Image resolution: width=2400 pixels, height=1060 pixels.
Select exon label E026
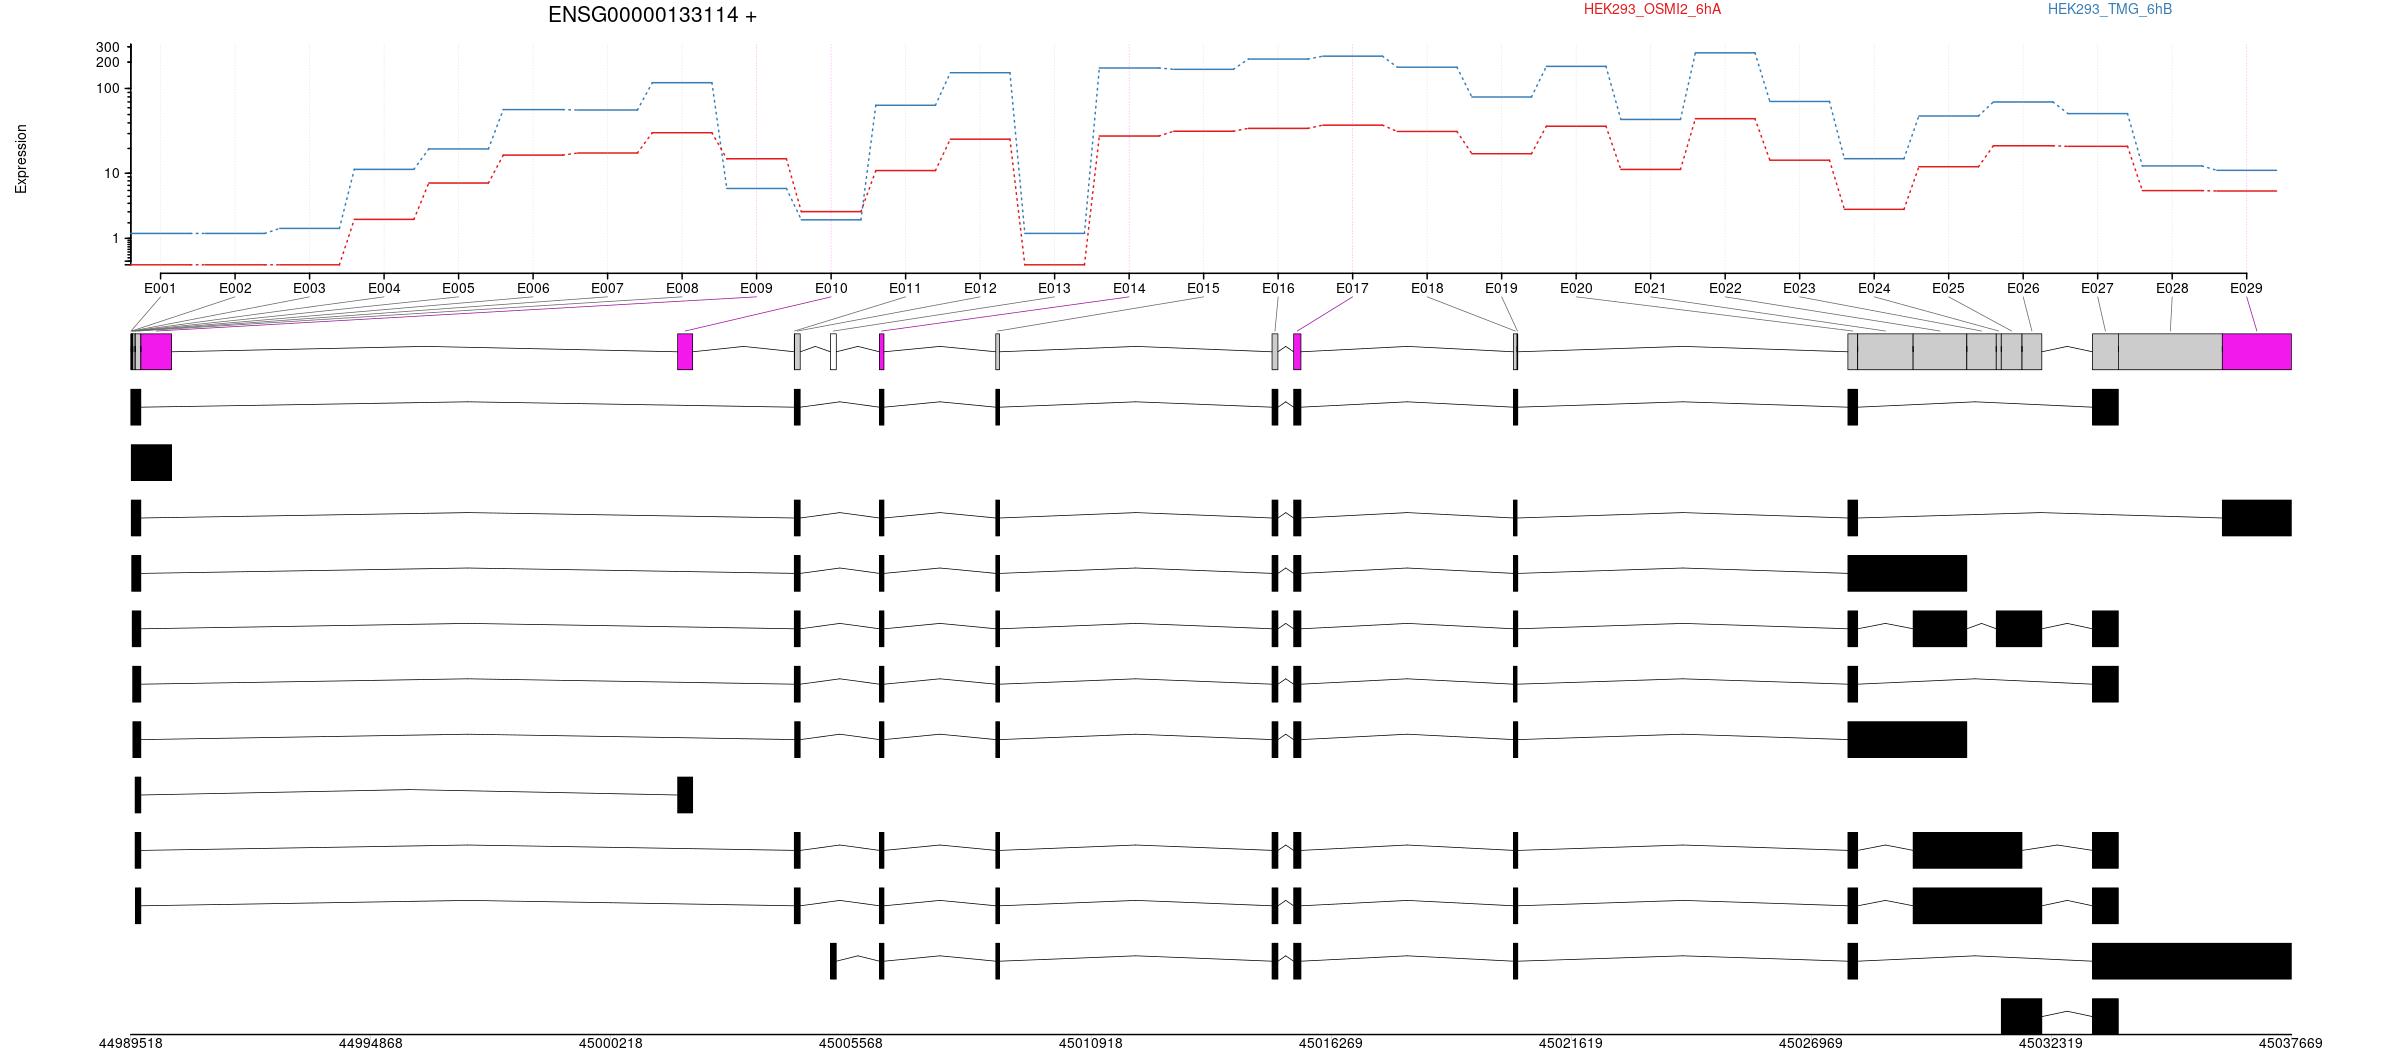(2023, 288)
